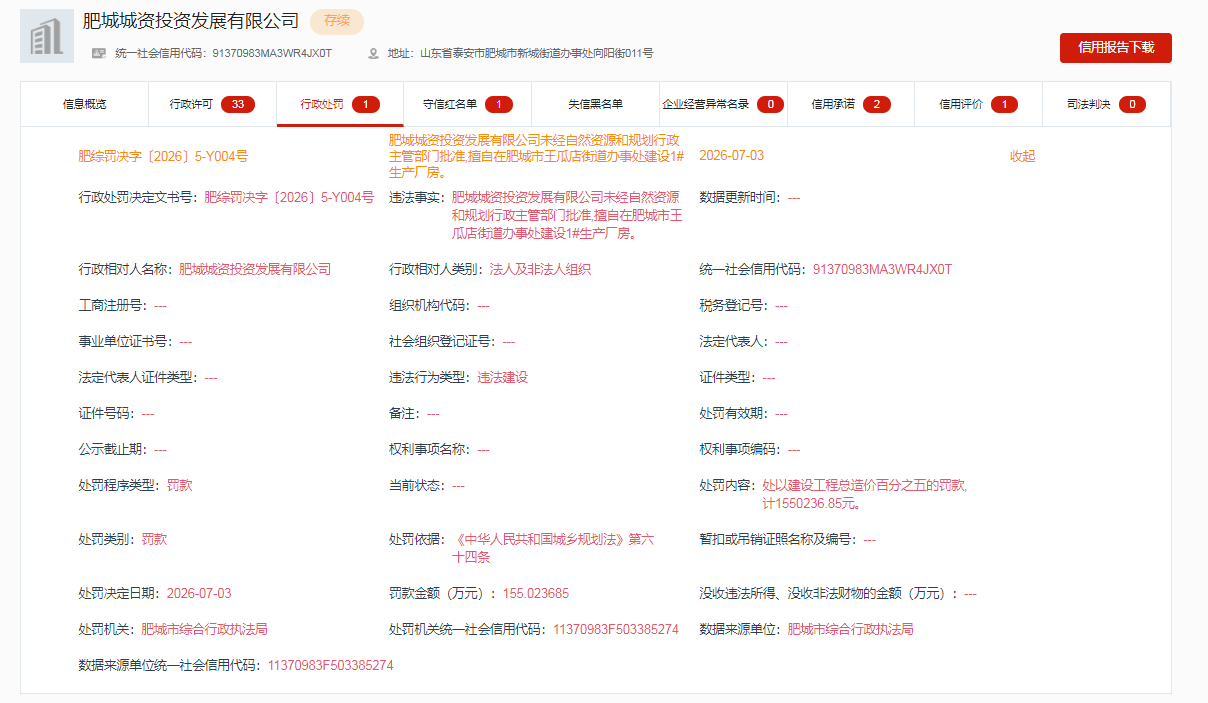Click the header credit code 91370983MA3WR4JX0T
Screen dimensions: 1208x703
(x=272, y=53)
